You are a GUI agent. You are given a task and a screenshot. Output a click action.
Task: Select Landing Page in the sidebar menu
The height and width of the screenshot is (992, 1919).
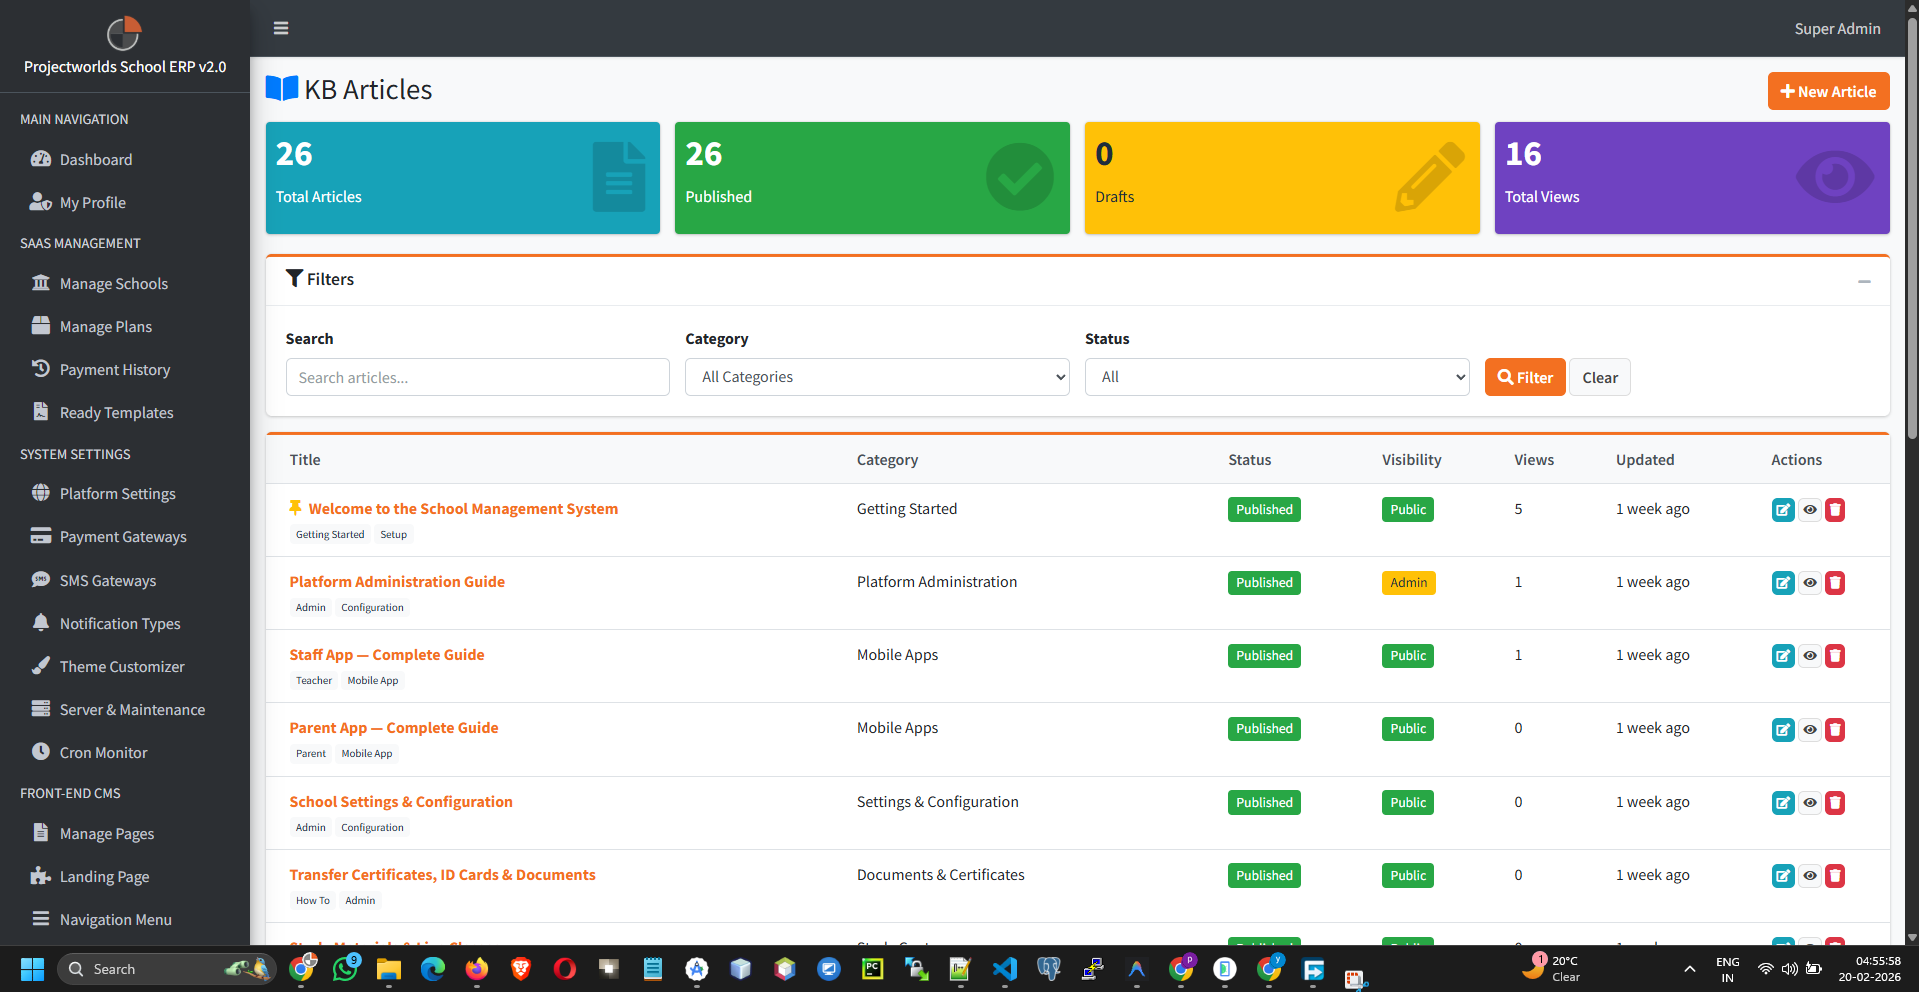point(101,876)
